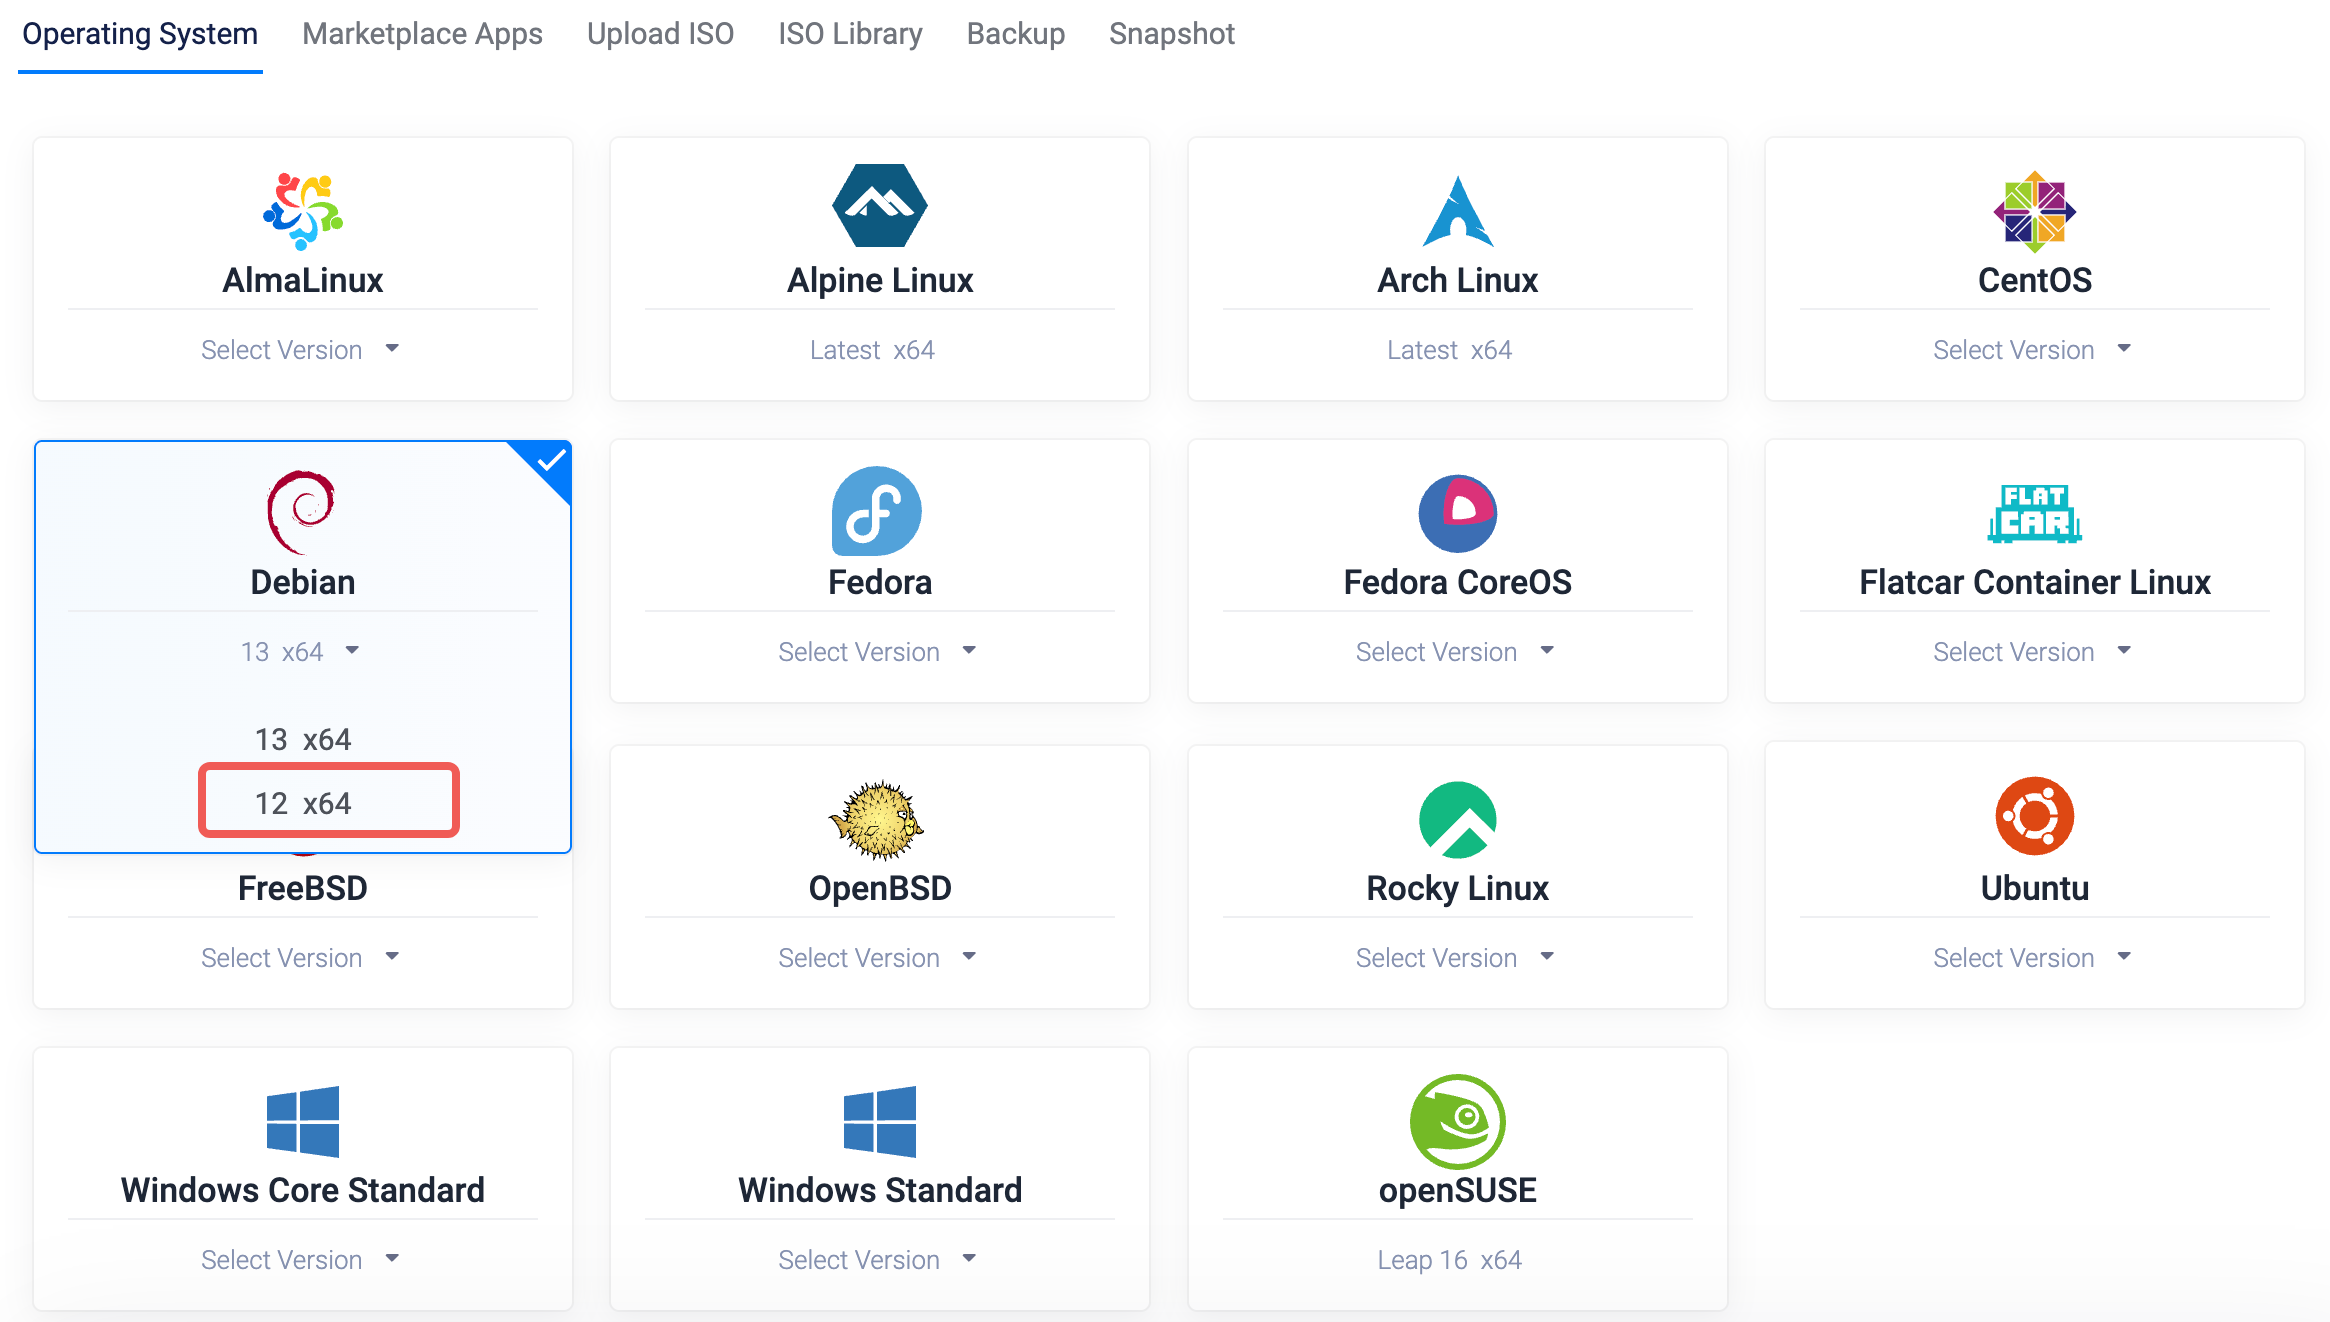This screenshot has width=2330, height=1322.
Task: Select Alpine Linux Latest x64
Action: click(872, 350)
